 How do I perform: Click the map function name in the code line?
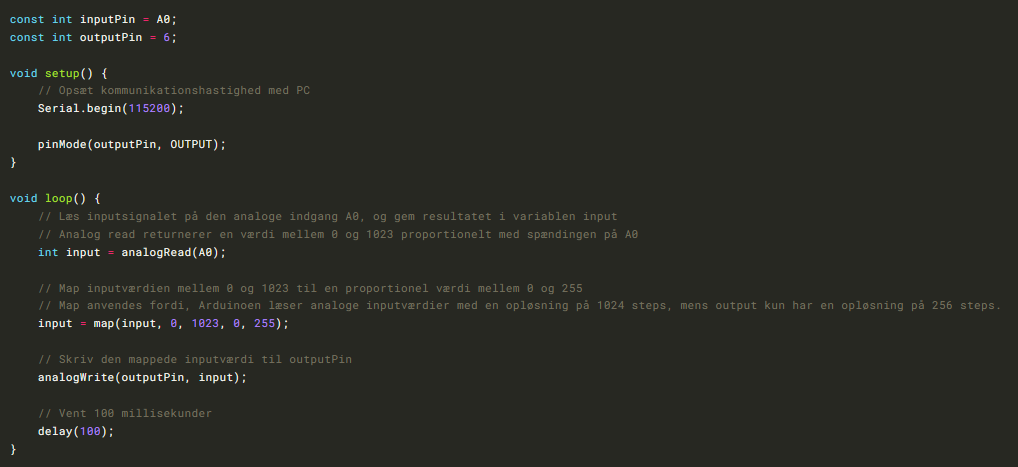tap(100, 324)
